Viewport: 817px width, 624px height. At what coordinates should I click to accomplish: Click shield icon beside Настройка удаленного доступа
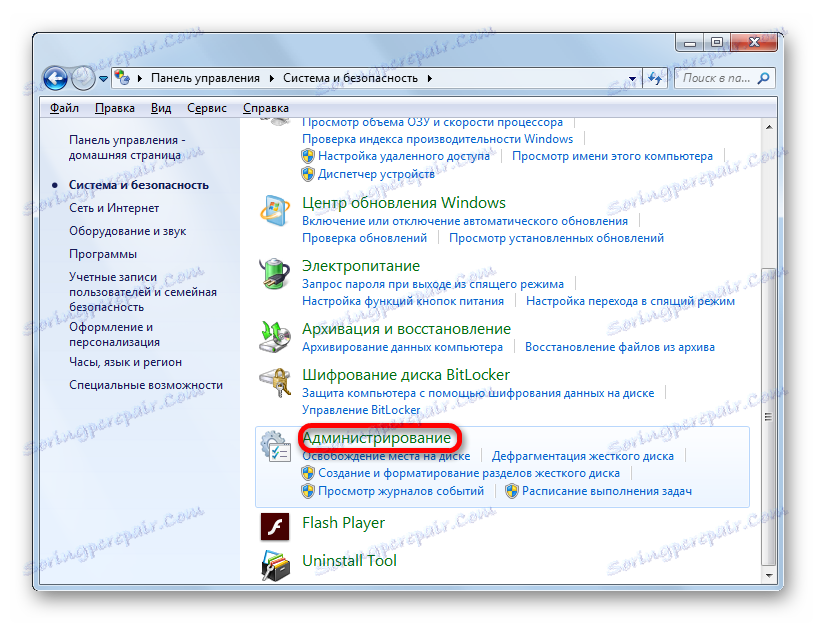pyautogui.click(x=308, y=156)
